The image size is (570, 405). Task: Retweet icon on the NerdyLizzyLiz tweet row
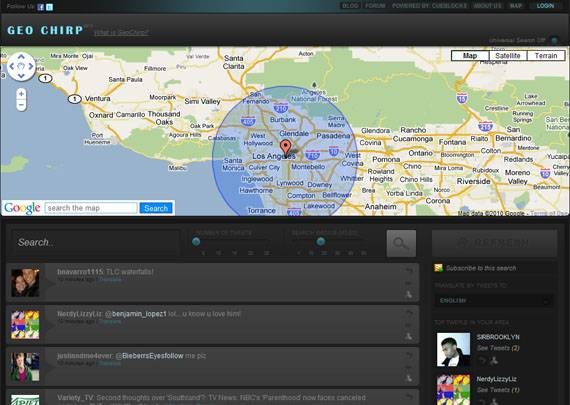click(409, 325)
